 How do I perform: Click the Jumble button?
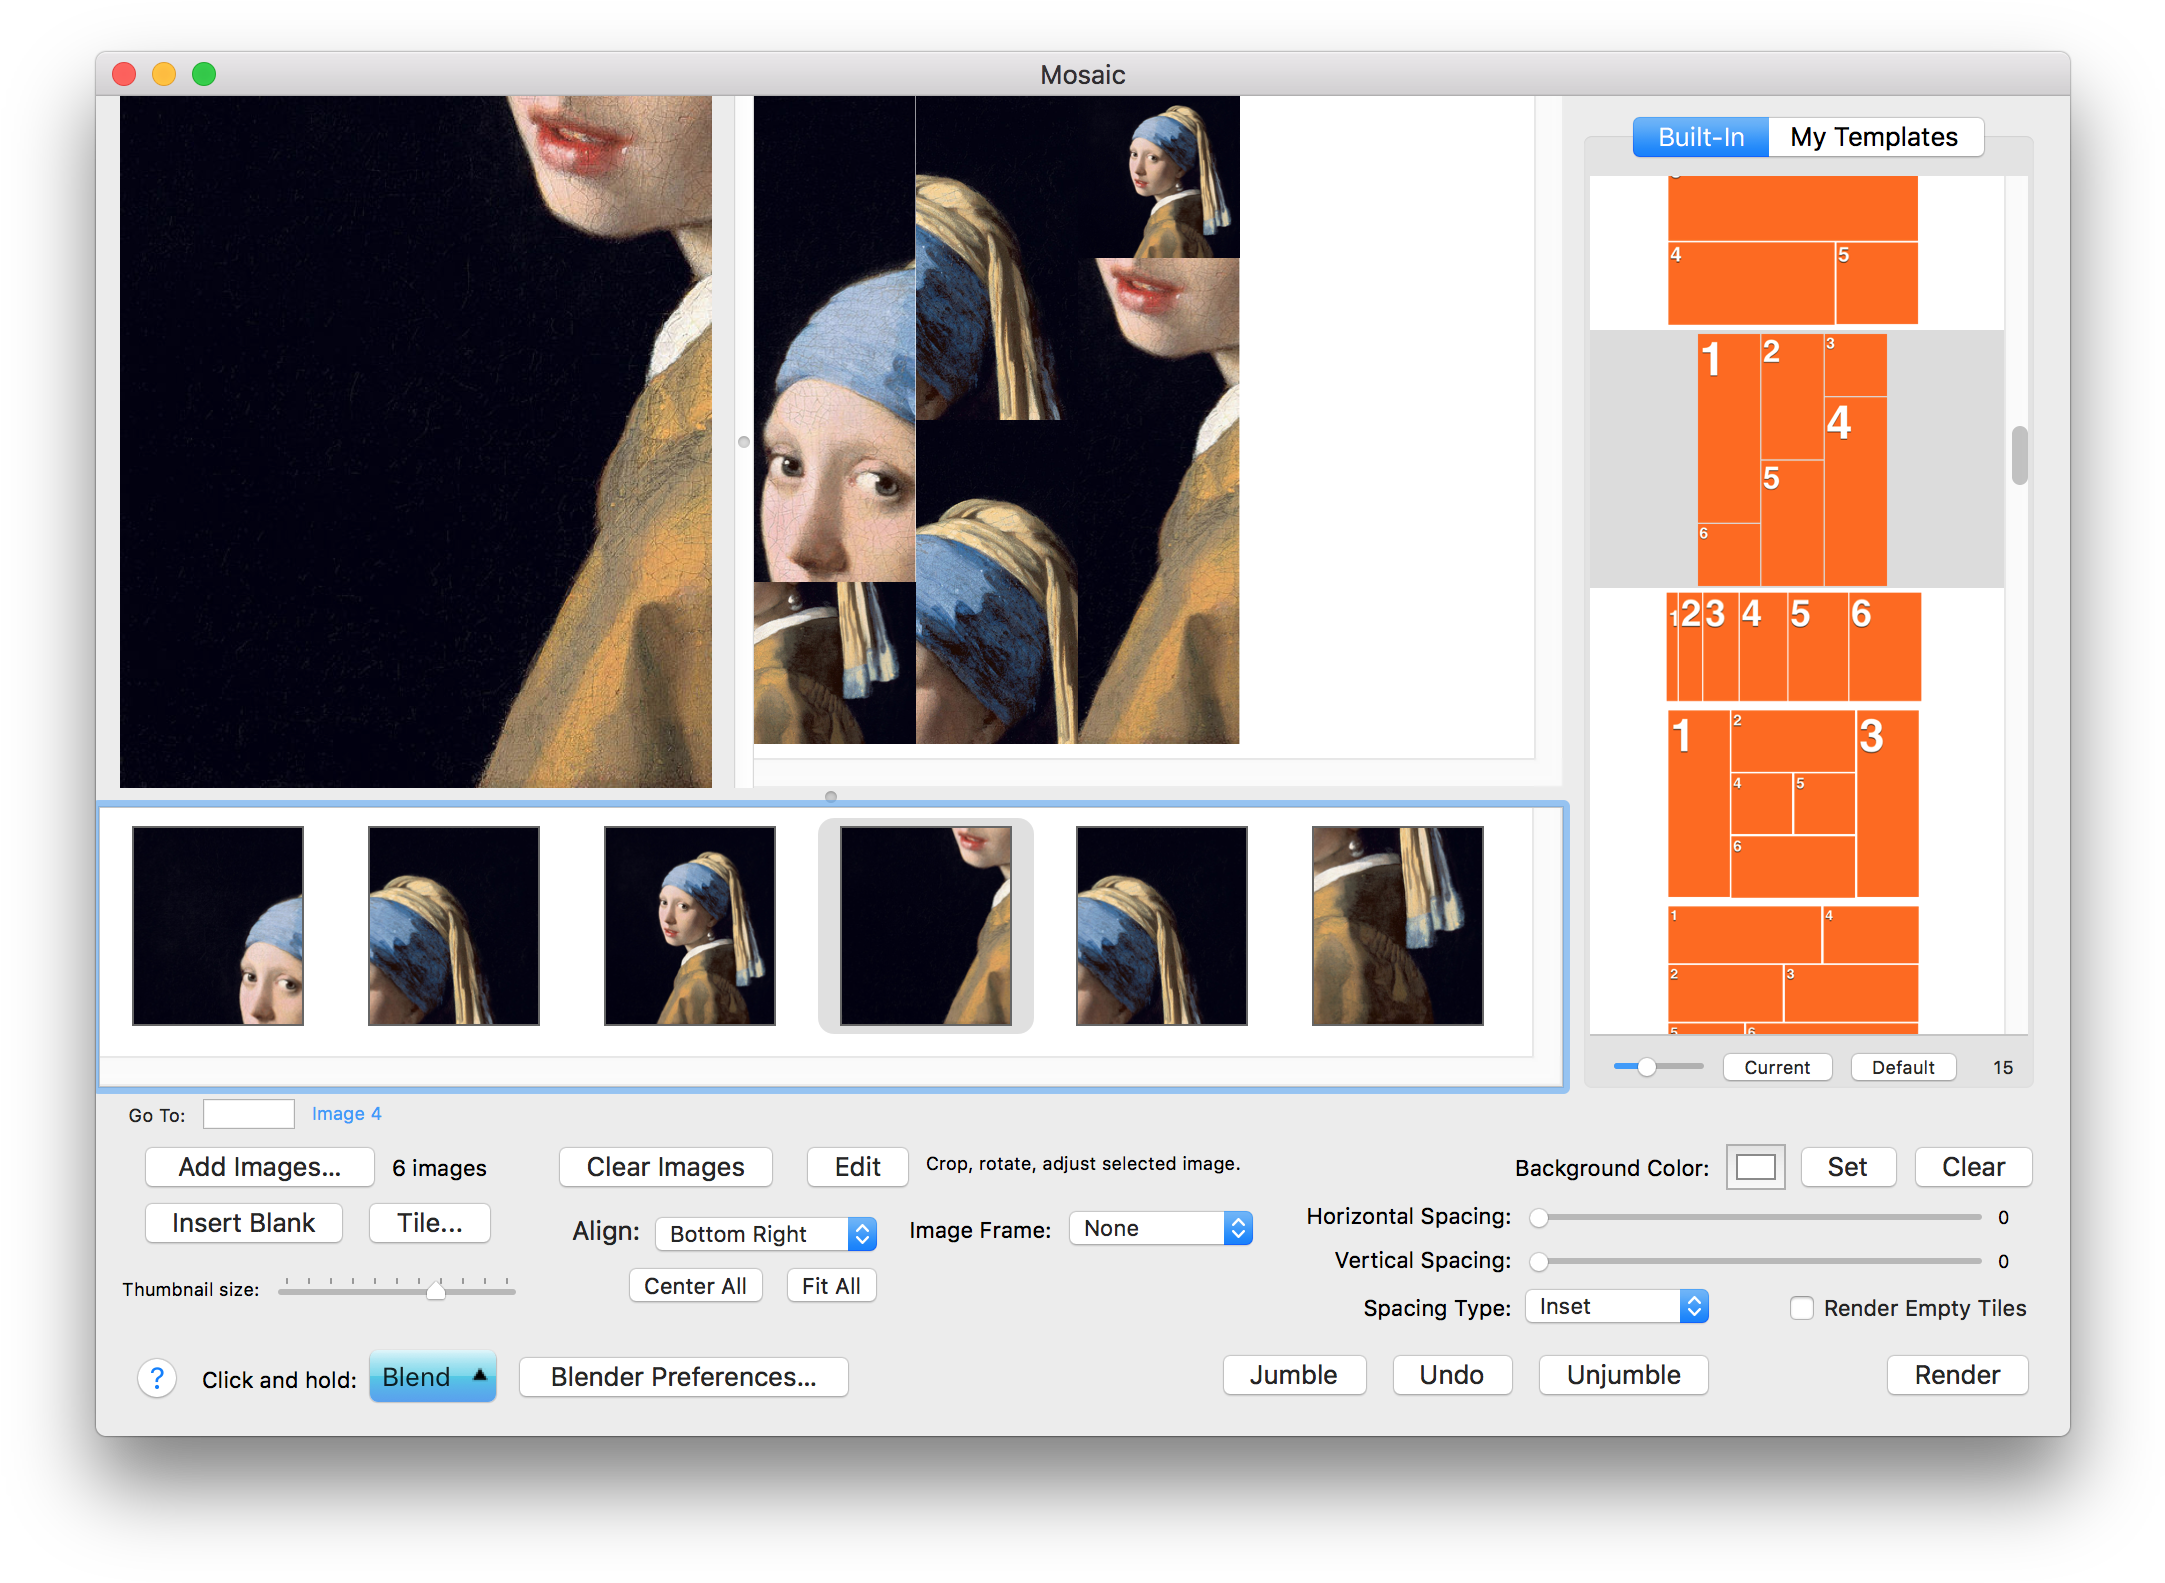tap(1294, 1375)
